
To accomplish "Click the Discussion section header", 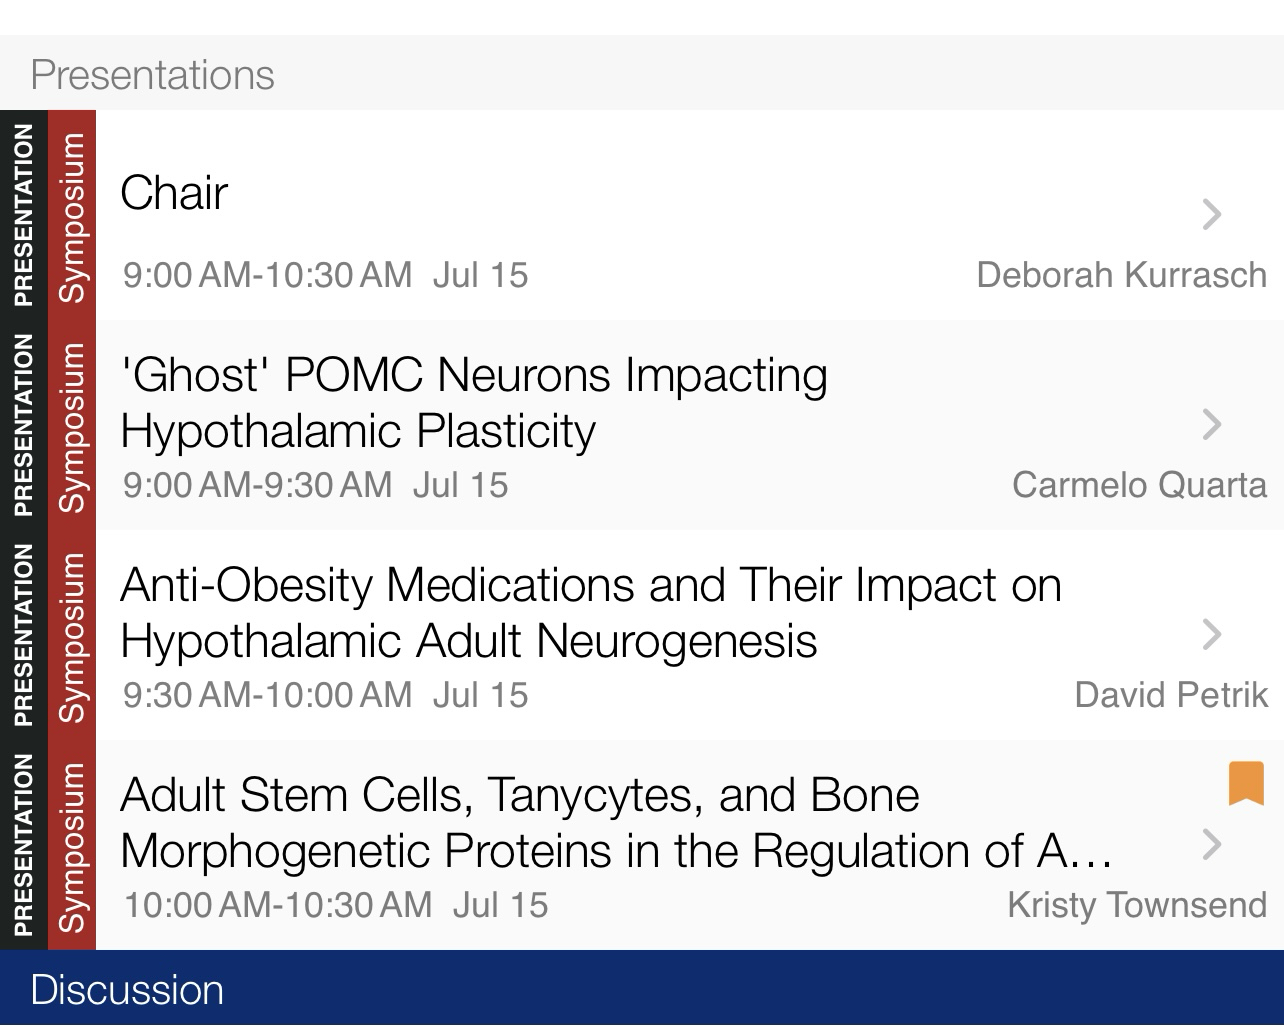I will 127,990.
